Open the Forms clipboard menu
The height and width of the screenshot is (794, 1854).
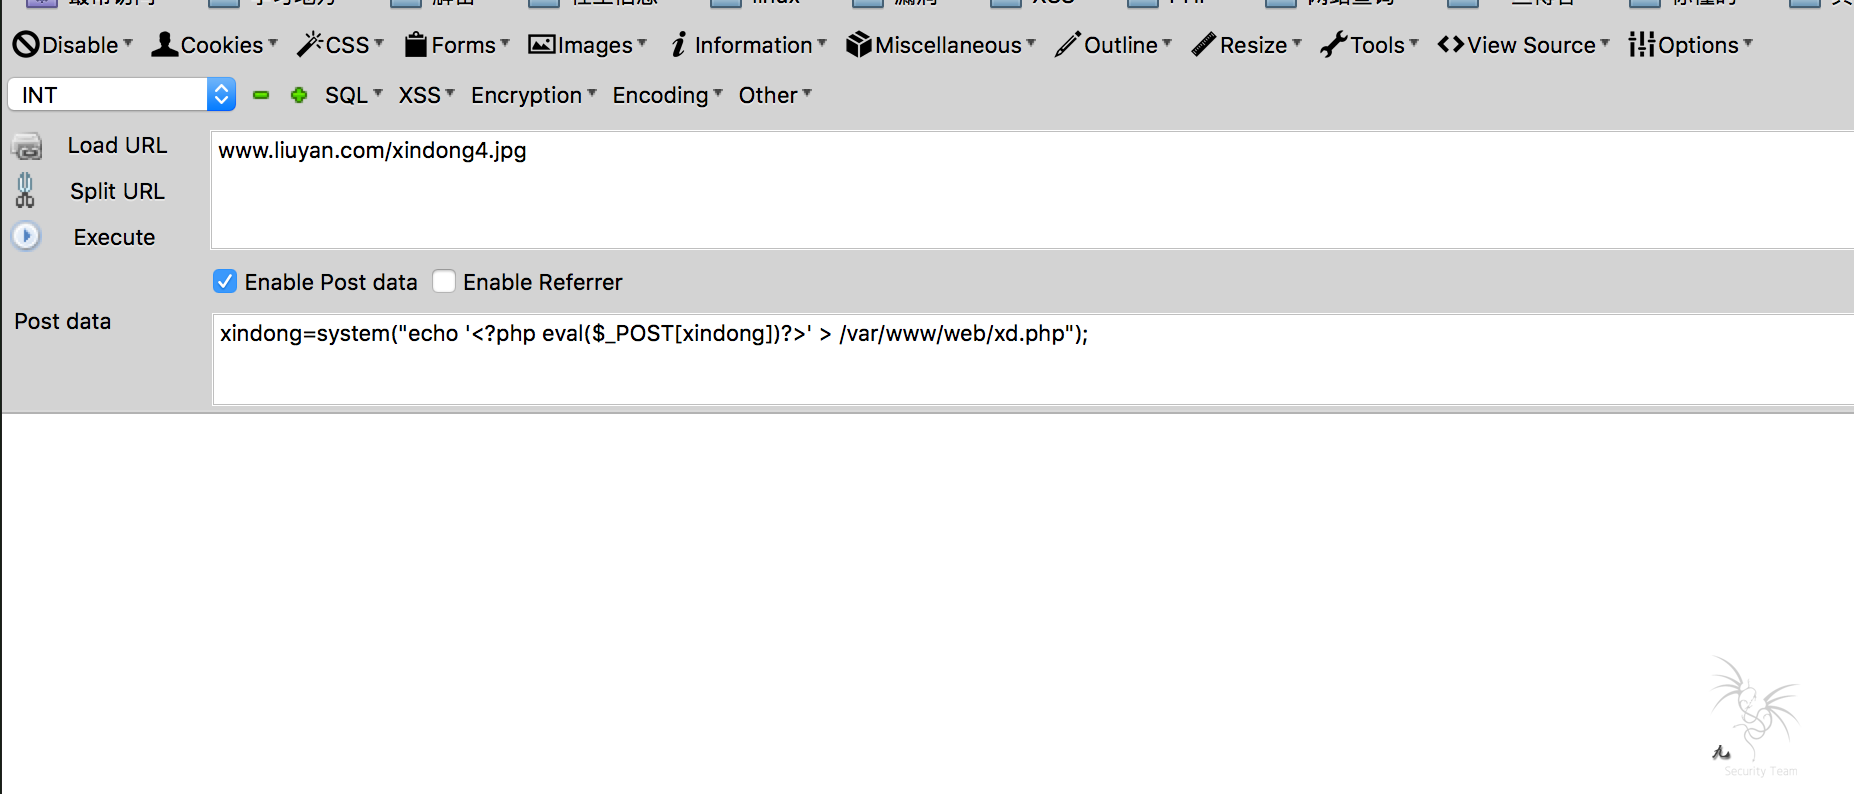pyautogui.click(x=457, y=45)
